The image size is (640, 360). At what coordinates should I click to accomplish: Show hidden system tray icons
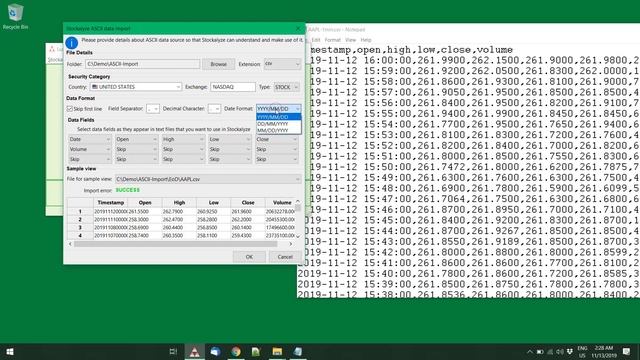coord(529,351)
